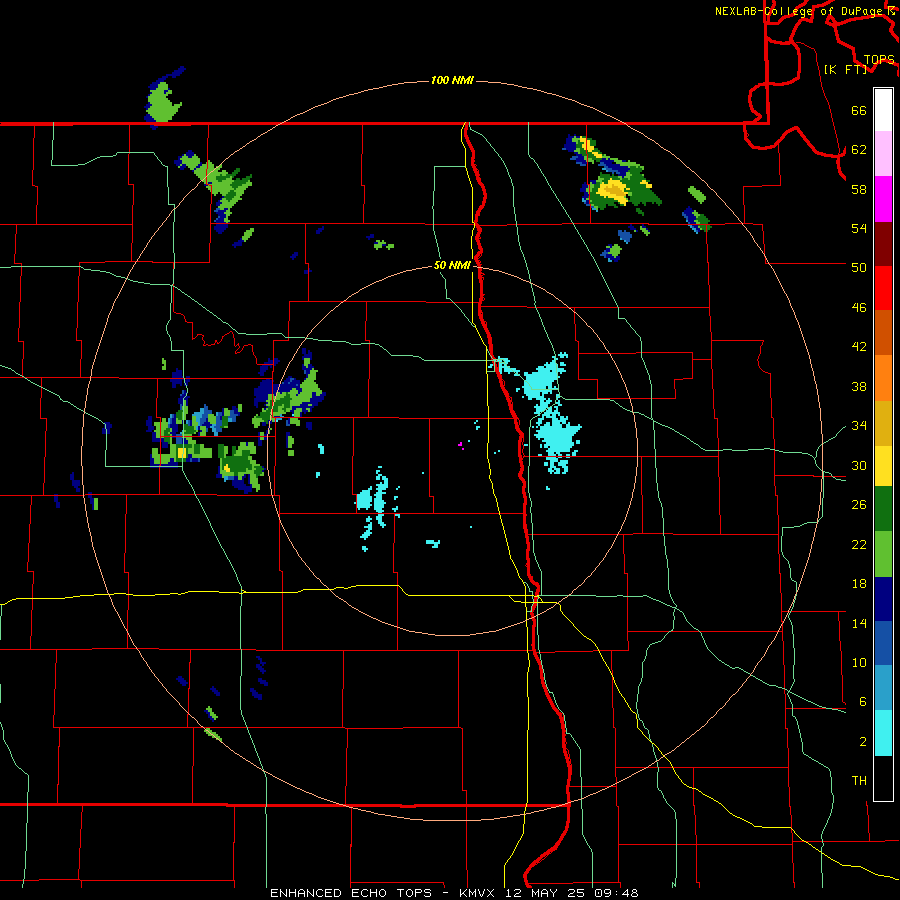
Task: Click legend value "54"
Action: 859,228
